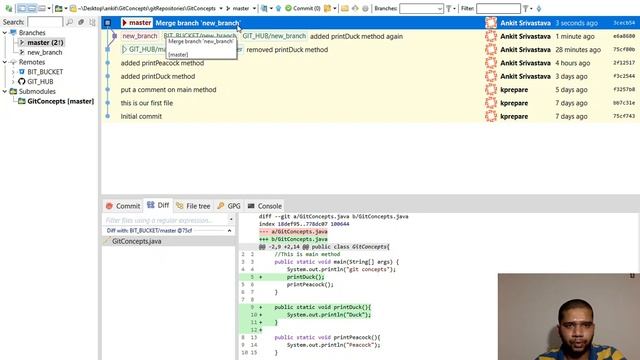Click the repository browse icon
The height and width of the screenshot is (360, 640).
[x=59, y=9]
